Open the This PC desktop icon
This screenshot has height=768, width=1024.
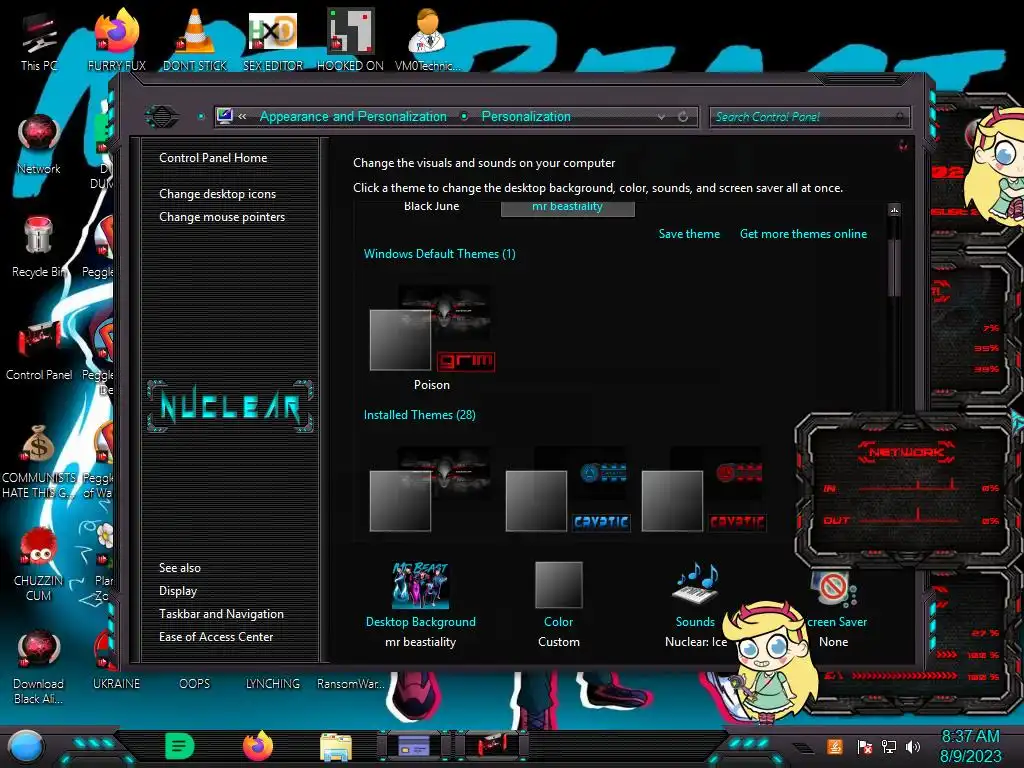click(39, 41)
